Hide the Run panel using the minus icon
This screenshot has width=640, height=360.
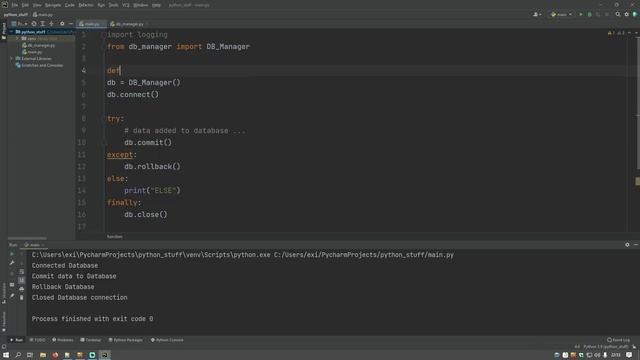click(x=636, y=244)
